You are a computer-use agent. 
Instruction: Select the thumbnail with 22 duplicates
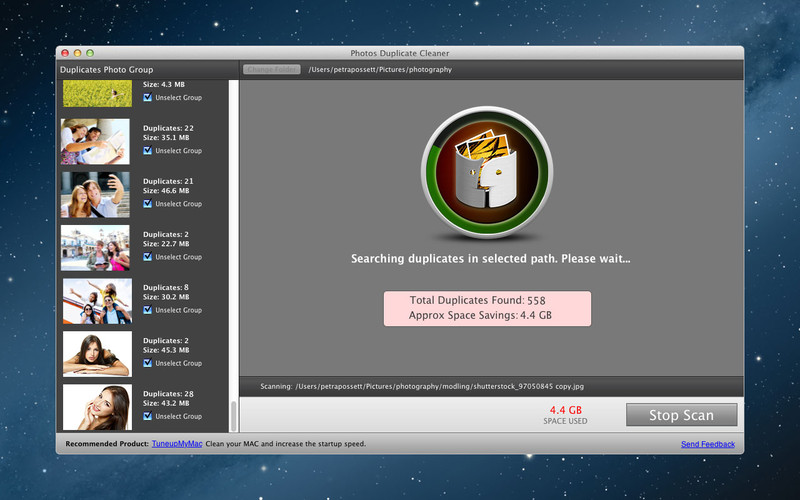[96, 141]
